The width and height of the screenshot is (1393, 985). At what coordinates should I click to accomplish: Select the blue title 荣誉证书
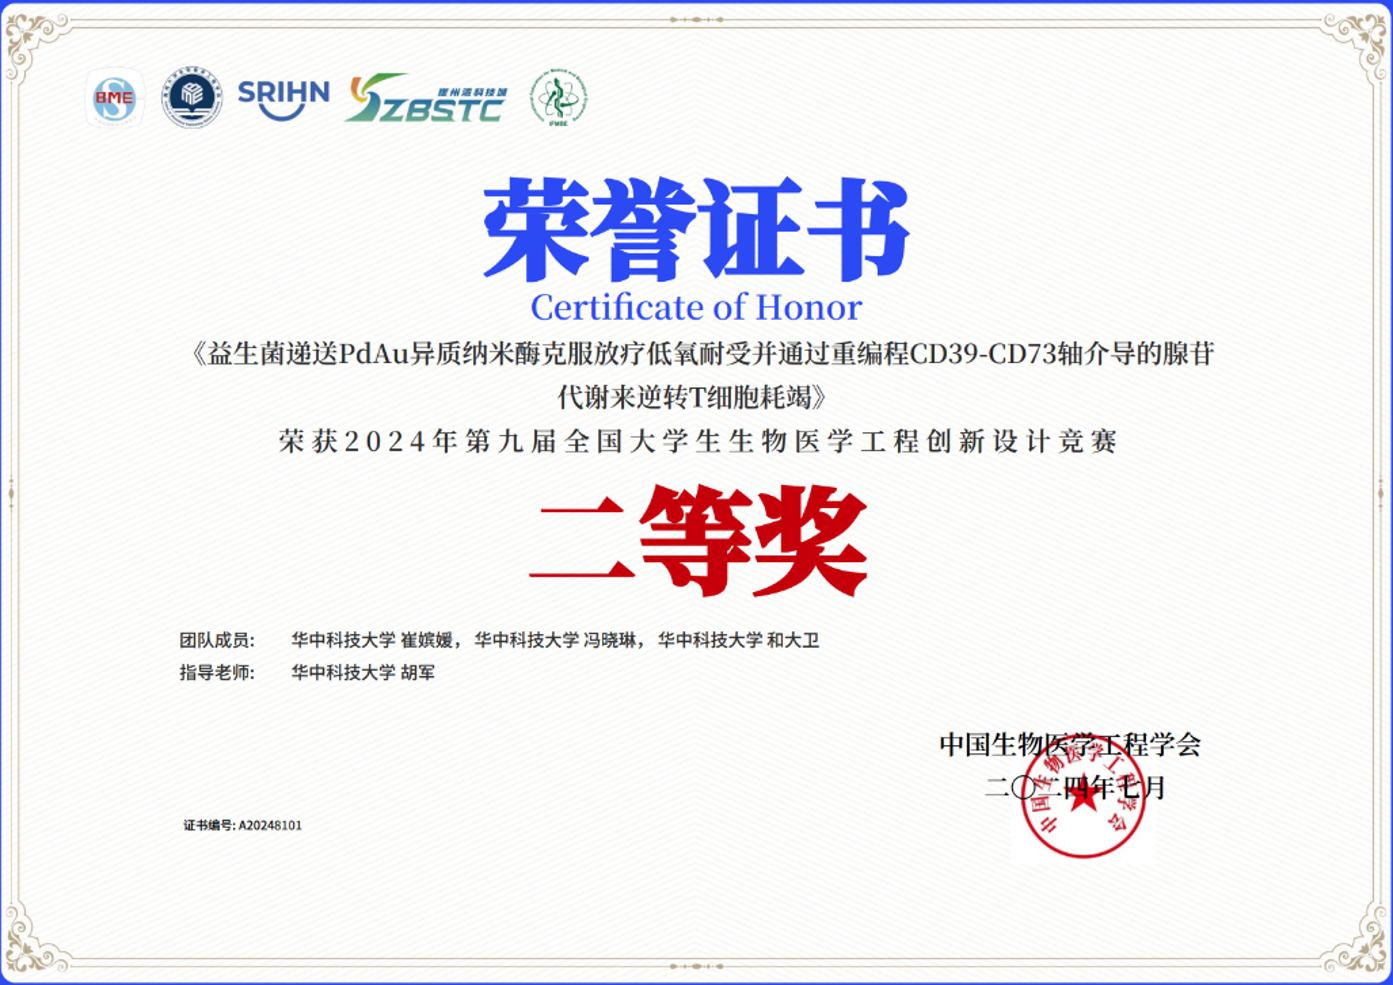(x=696, y=230)
